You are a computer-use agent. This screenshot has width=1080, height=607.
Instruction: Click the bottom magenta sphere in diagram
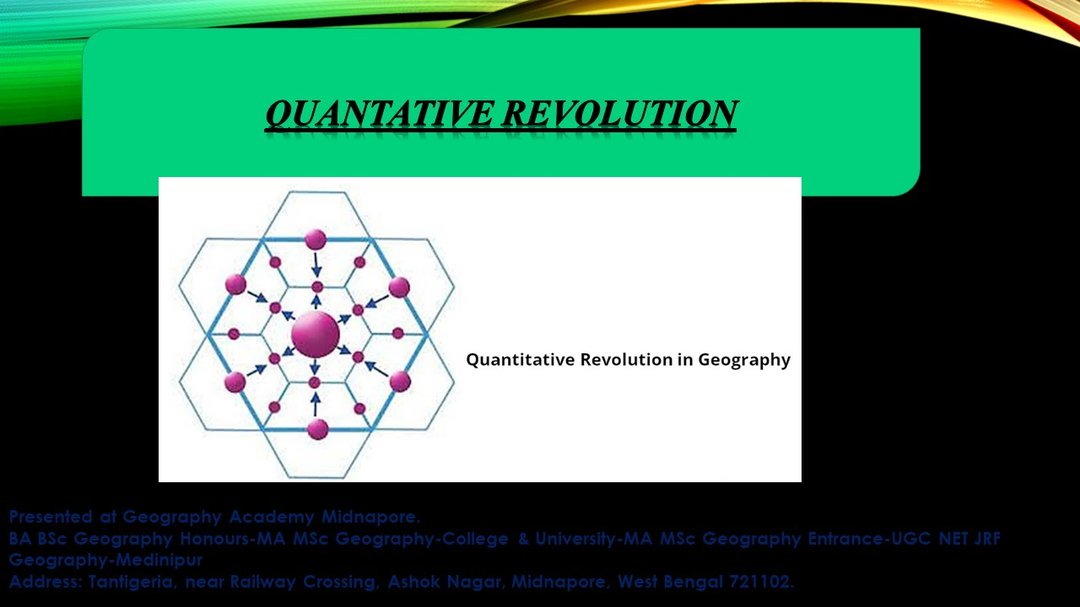pyautogui.click(x=317, y=429)
